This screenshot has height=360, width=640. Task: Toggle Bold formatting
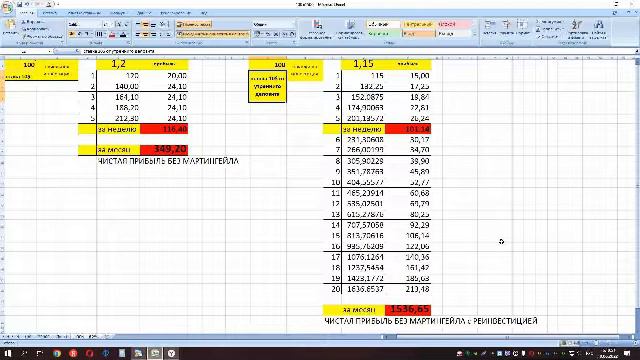tap(72, 35)
